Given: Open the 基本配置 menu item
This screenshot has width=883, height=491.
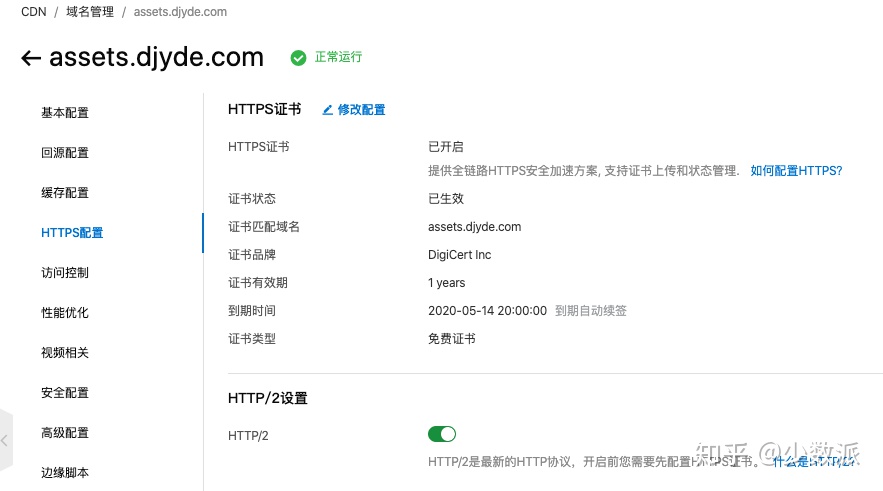Looking at the screenshot, I should [65, 113].
